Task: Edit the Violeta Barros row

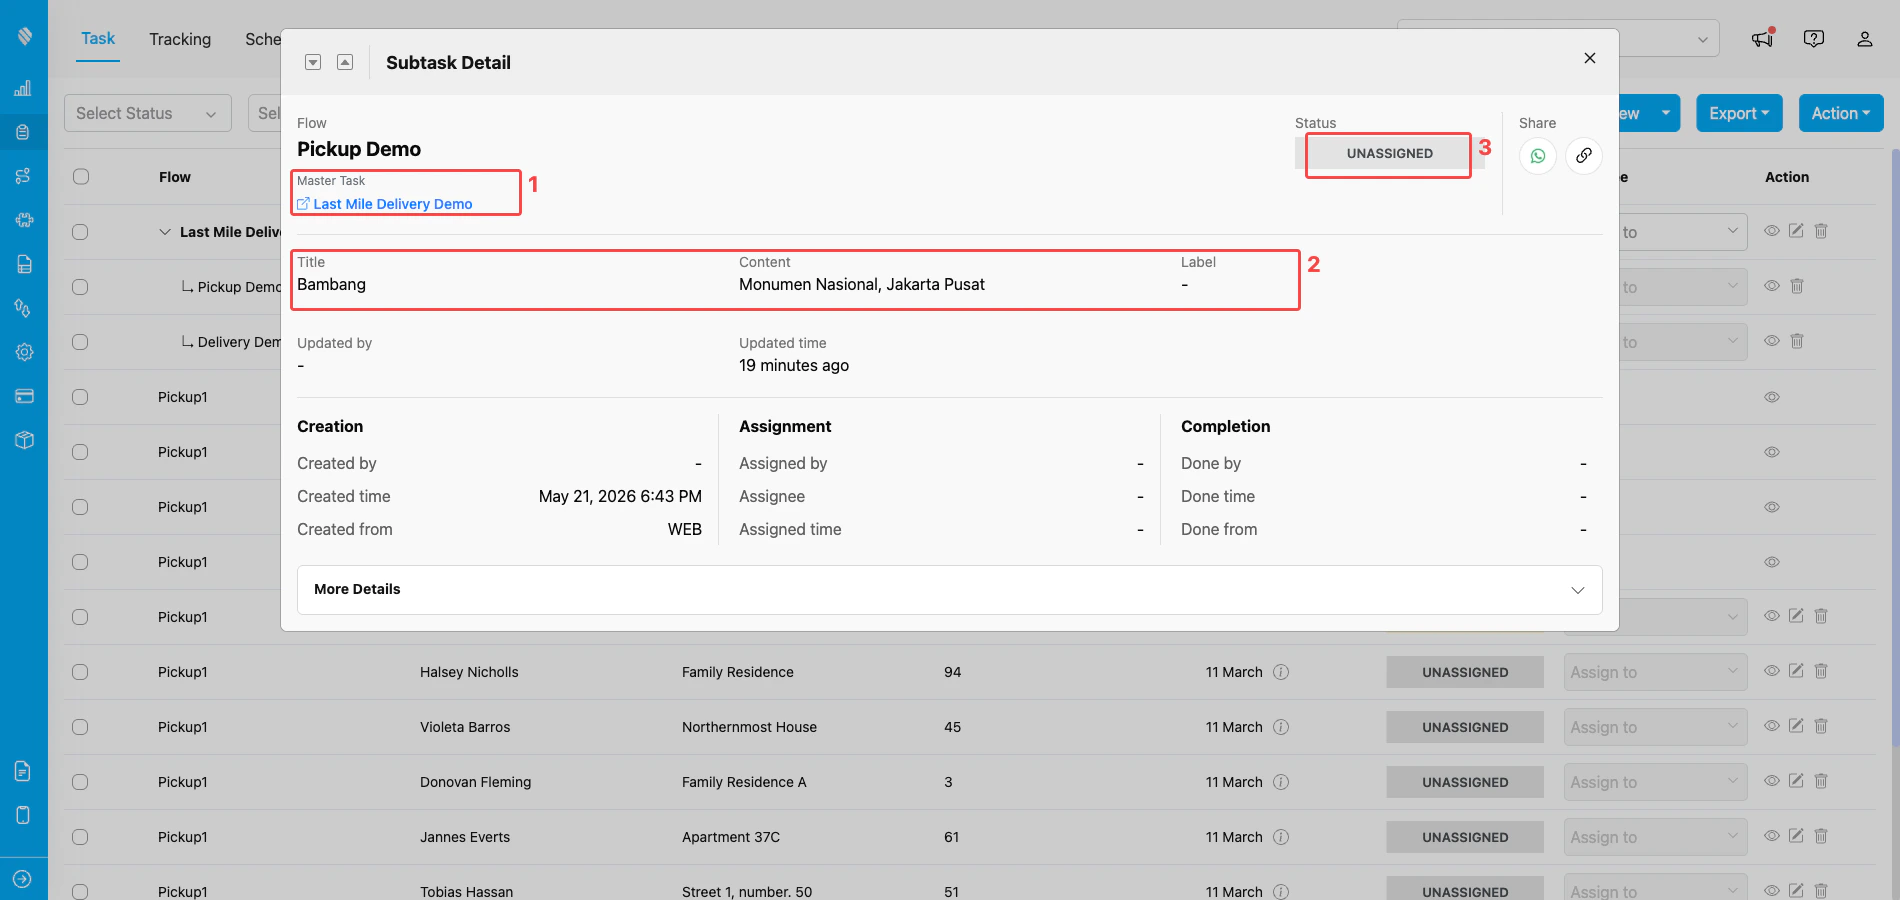Action: tap(1796, 726)
